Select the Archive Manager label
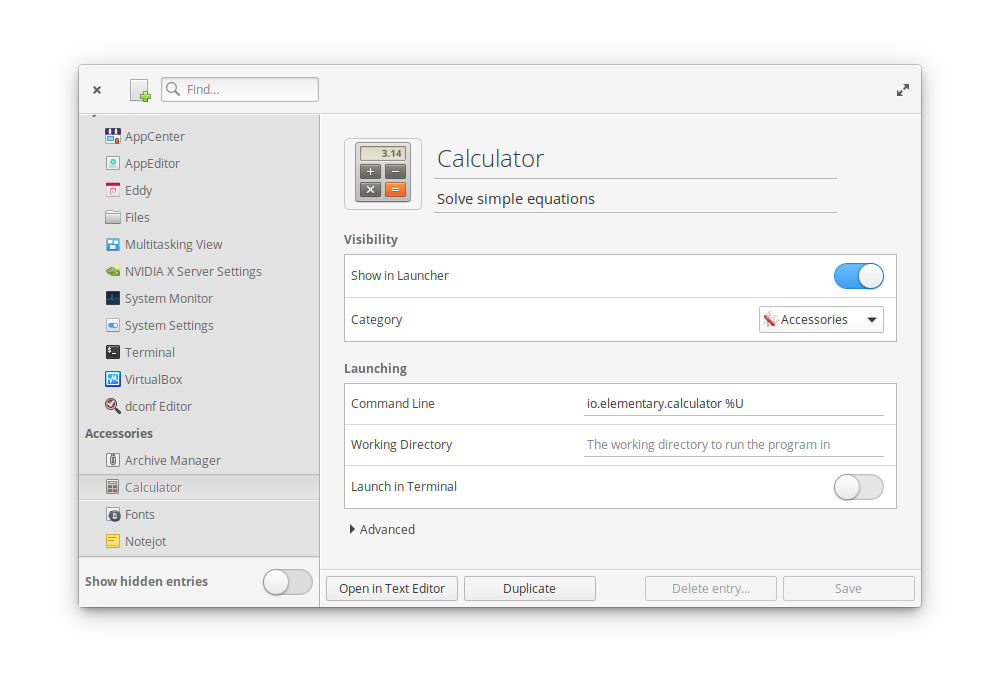Viewport: 1000px width, 700px height. (x=173, y=460)
